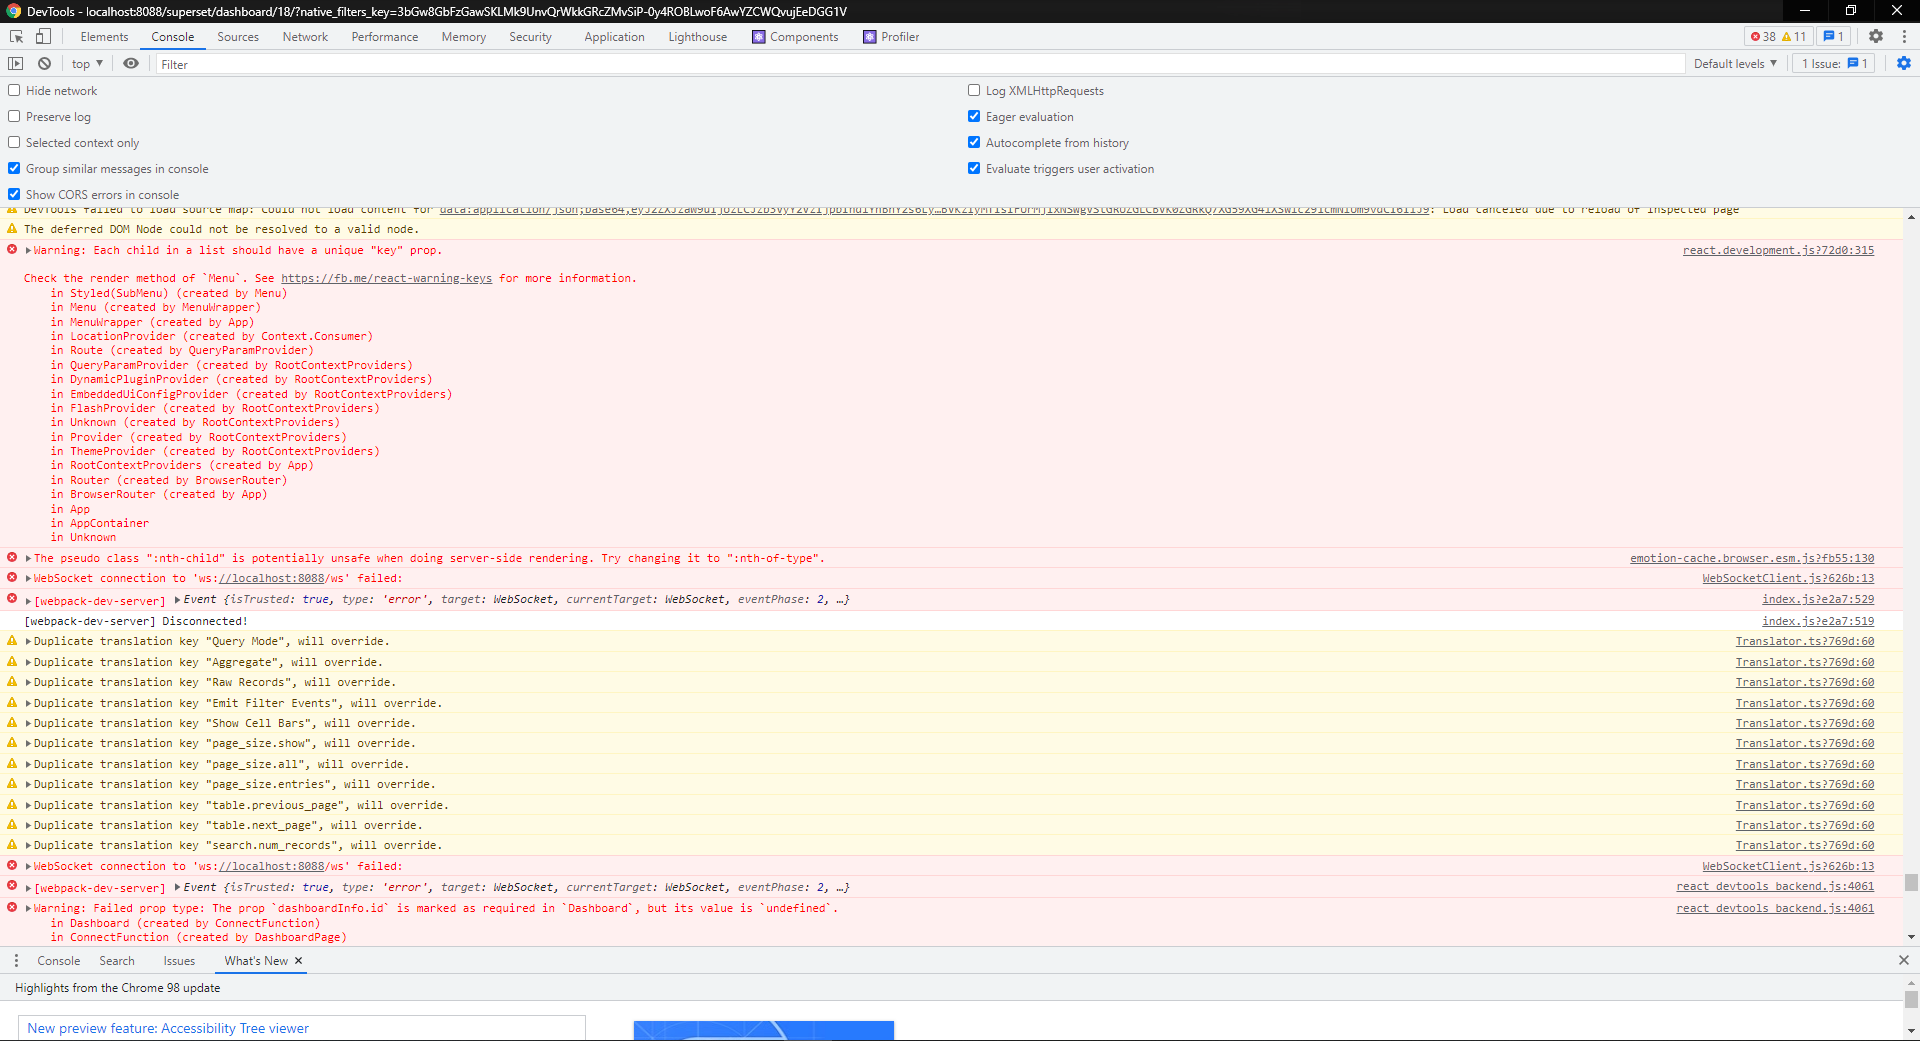Clear the console using the clear icon

(44, 63)
